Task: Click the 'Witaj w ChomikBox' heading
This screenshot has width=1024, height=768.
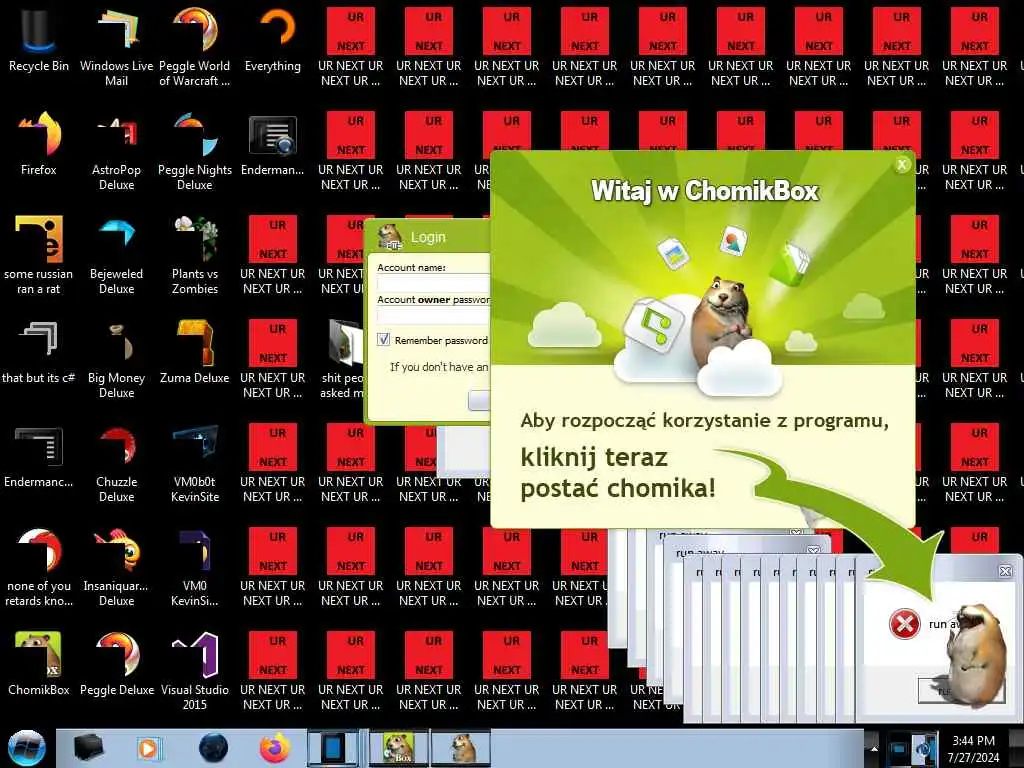Action: 705,191
